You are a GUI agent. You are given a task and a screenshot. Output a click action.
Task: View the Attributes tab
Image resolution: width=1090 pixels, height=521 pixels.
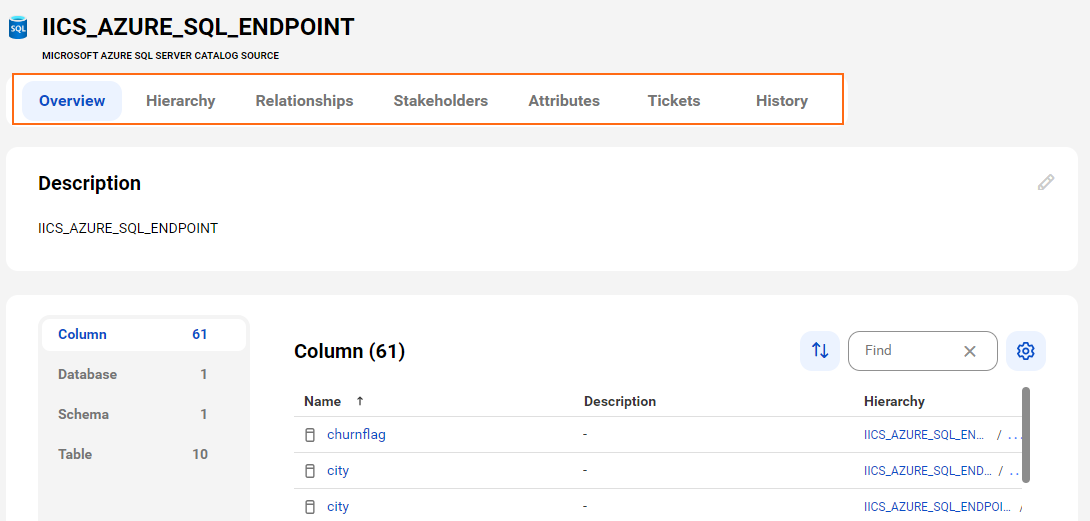pyautogui.click(x=564, y=101)
